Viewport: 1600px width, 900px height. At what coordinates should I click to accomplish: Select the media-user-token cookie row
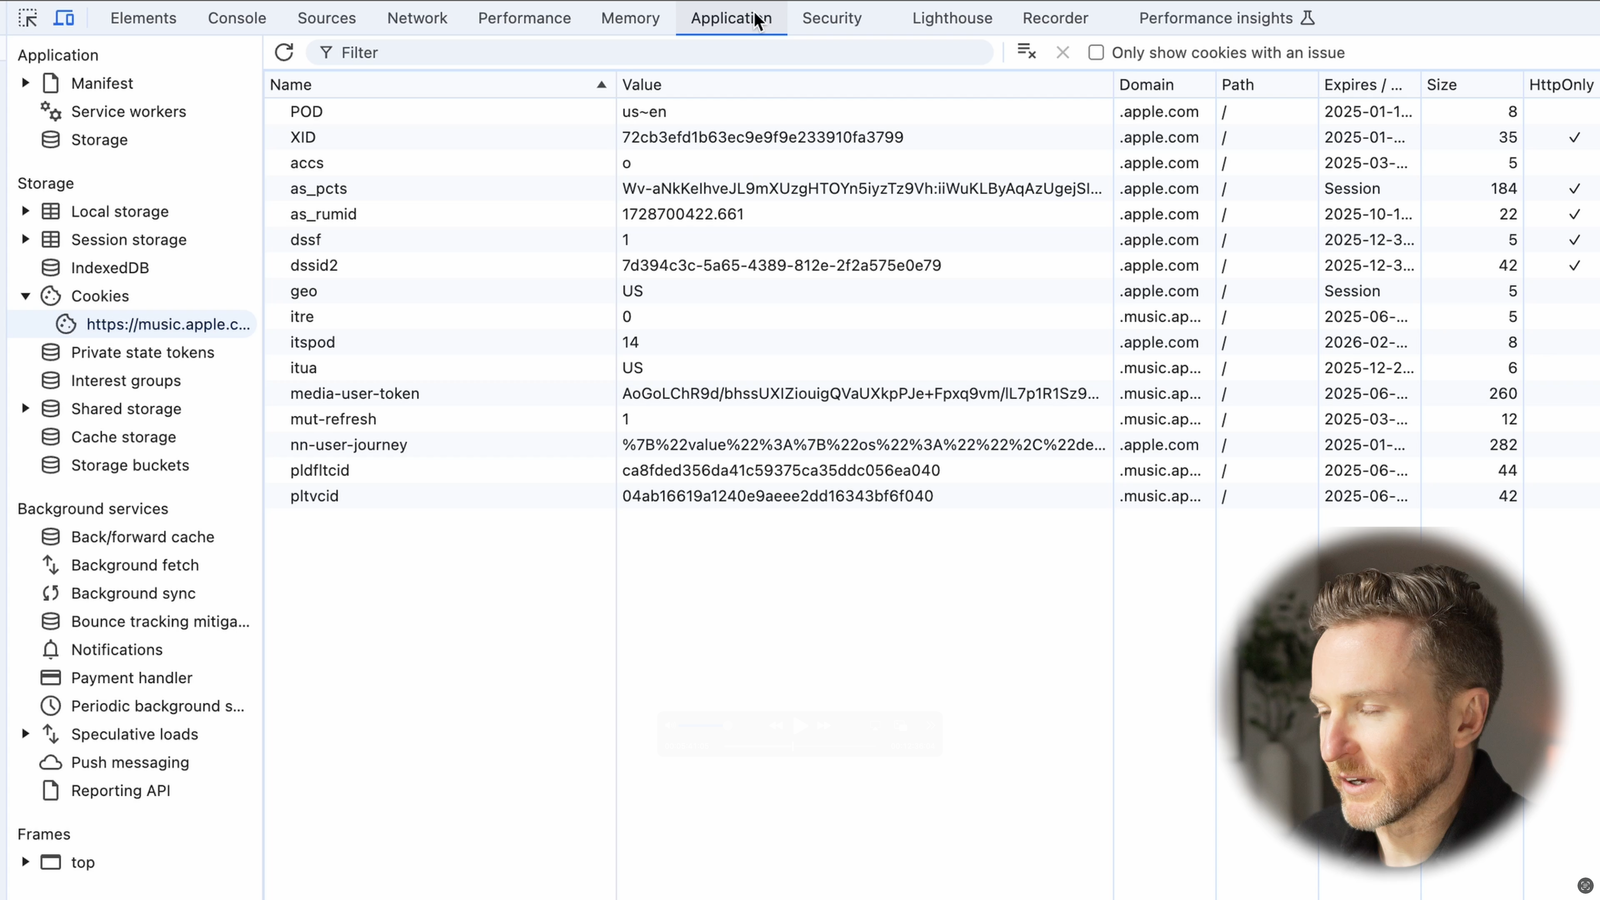354,393
